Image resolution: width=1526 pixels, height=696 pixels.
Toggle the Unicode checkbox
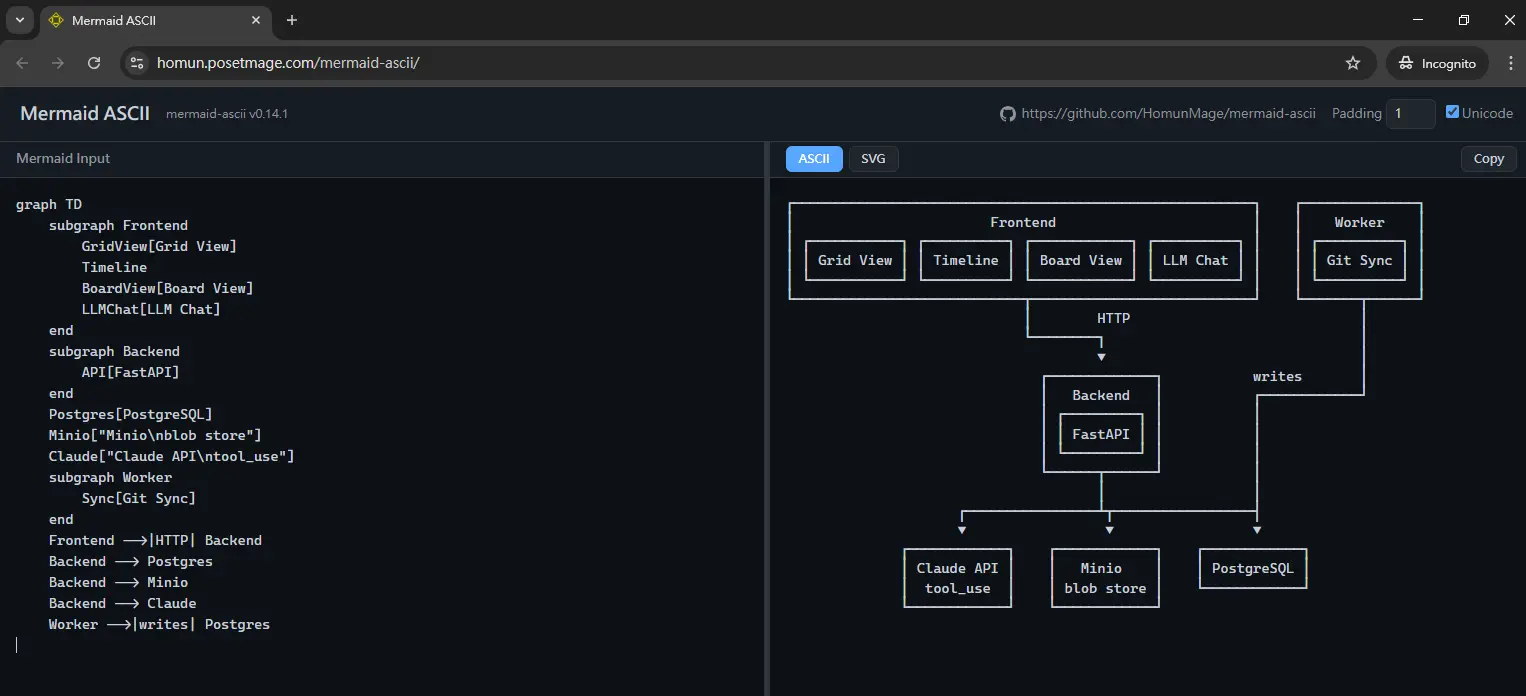[1453, 113]
